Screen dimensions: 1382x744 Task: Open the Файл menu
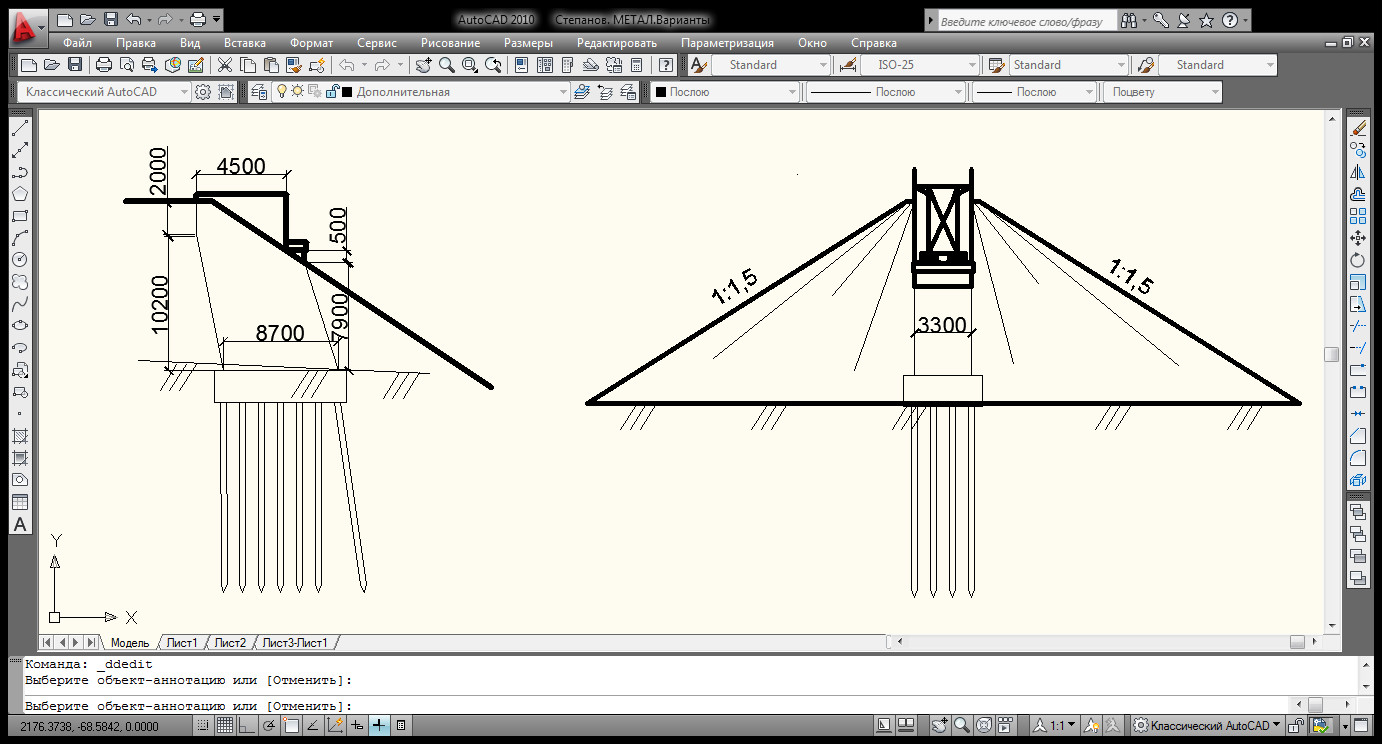(77, 43)
